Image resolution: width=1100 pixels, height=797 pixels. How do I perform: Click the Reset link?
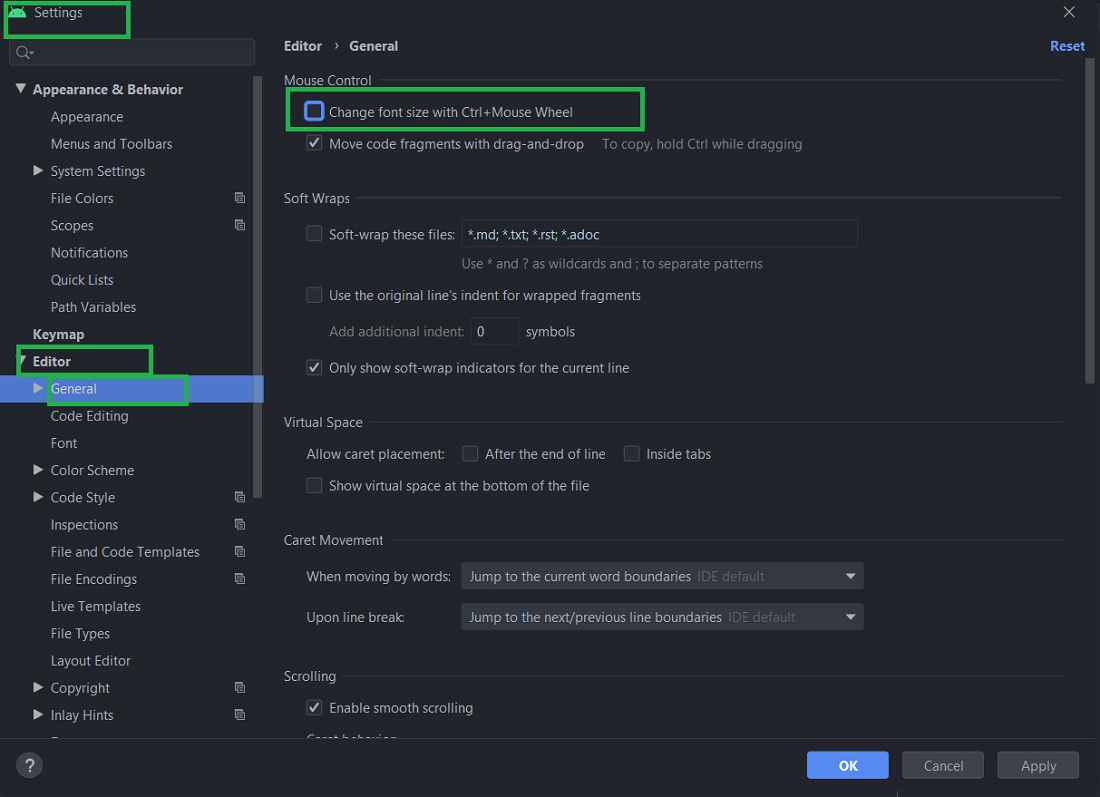coord(1067,46)
